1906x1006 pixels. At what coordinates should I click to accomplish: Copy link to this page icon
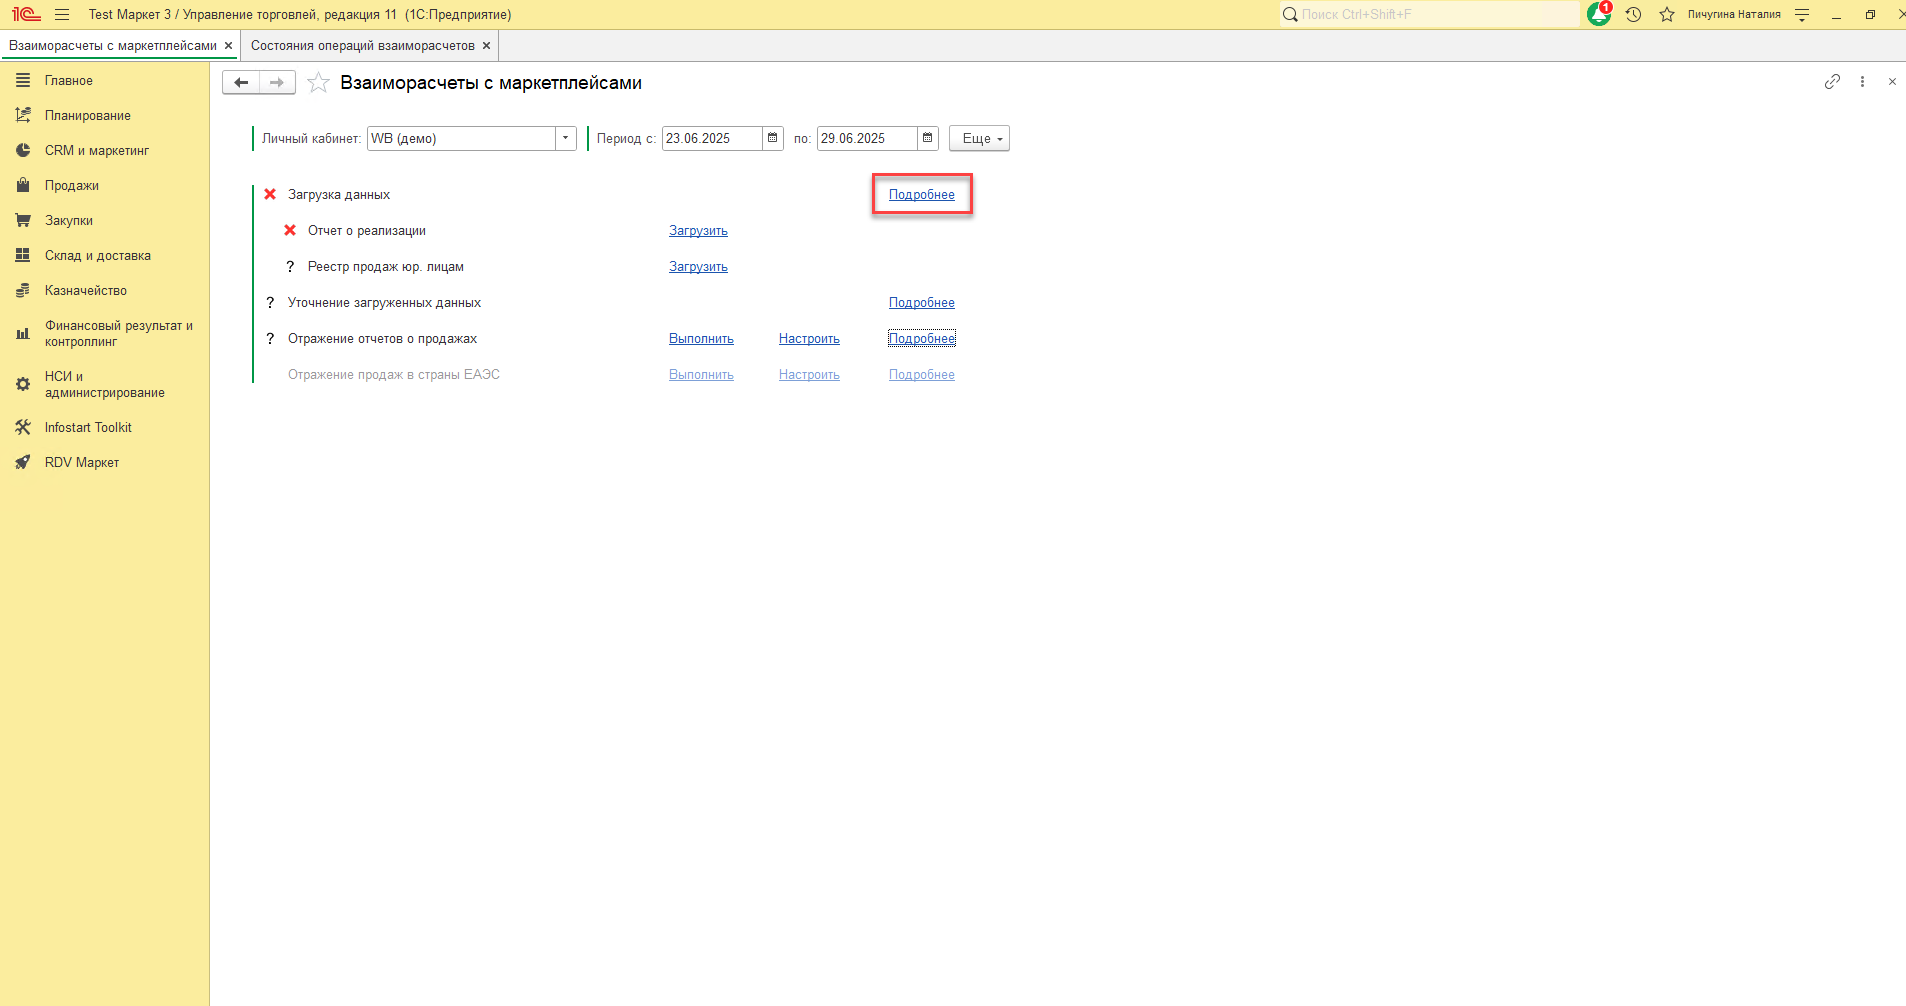click(x=1832, y=82)
